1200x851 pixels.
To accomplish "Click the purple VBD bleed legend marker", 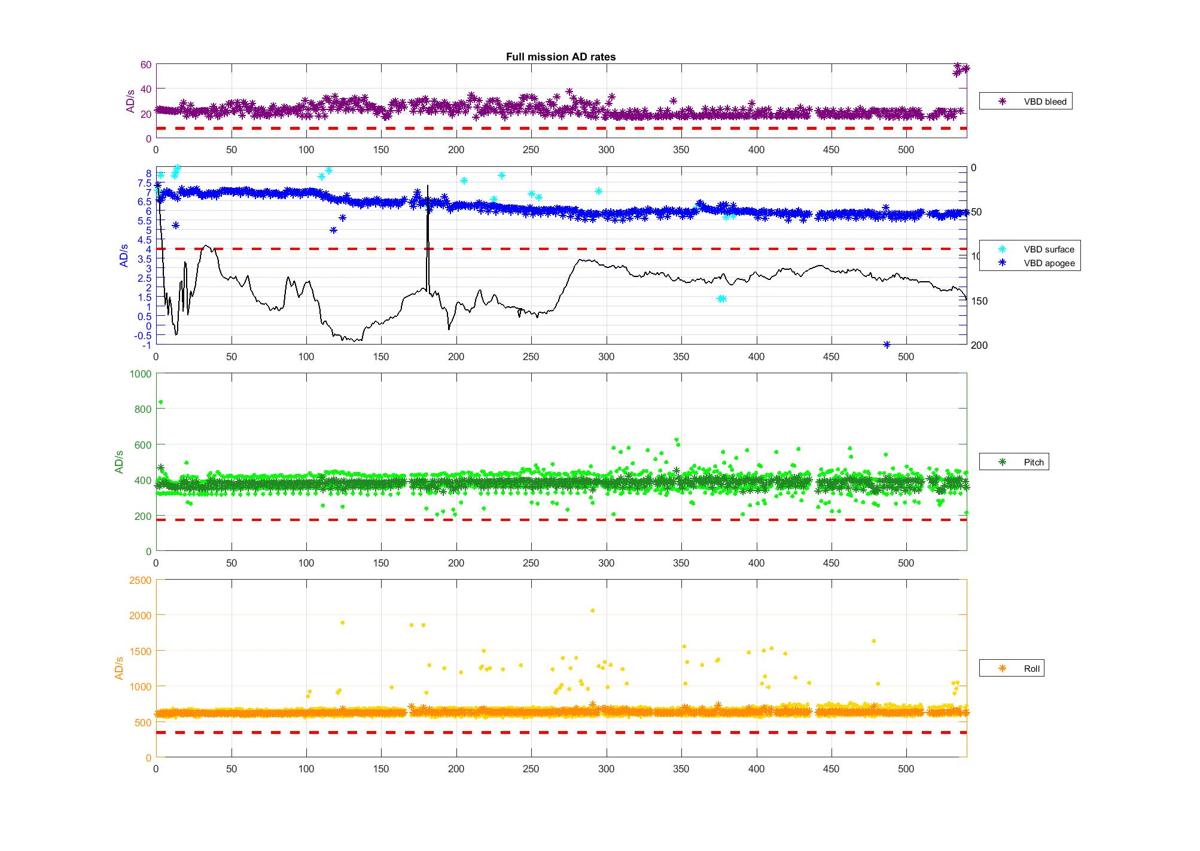I will [x=1001, y=101].
